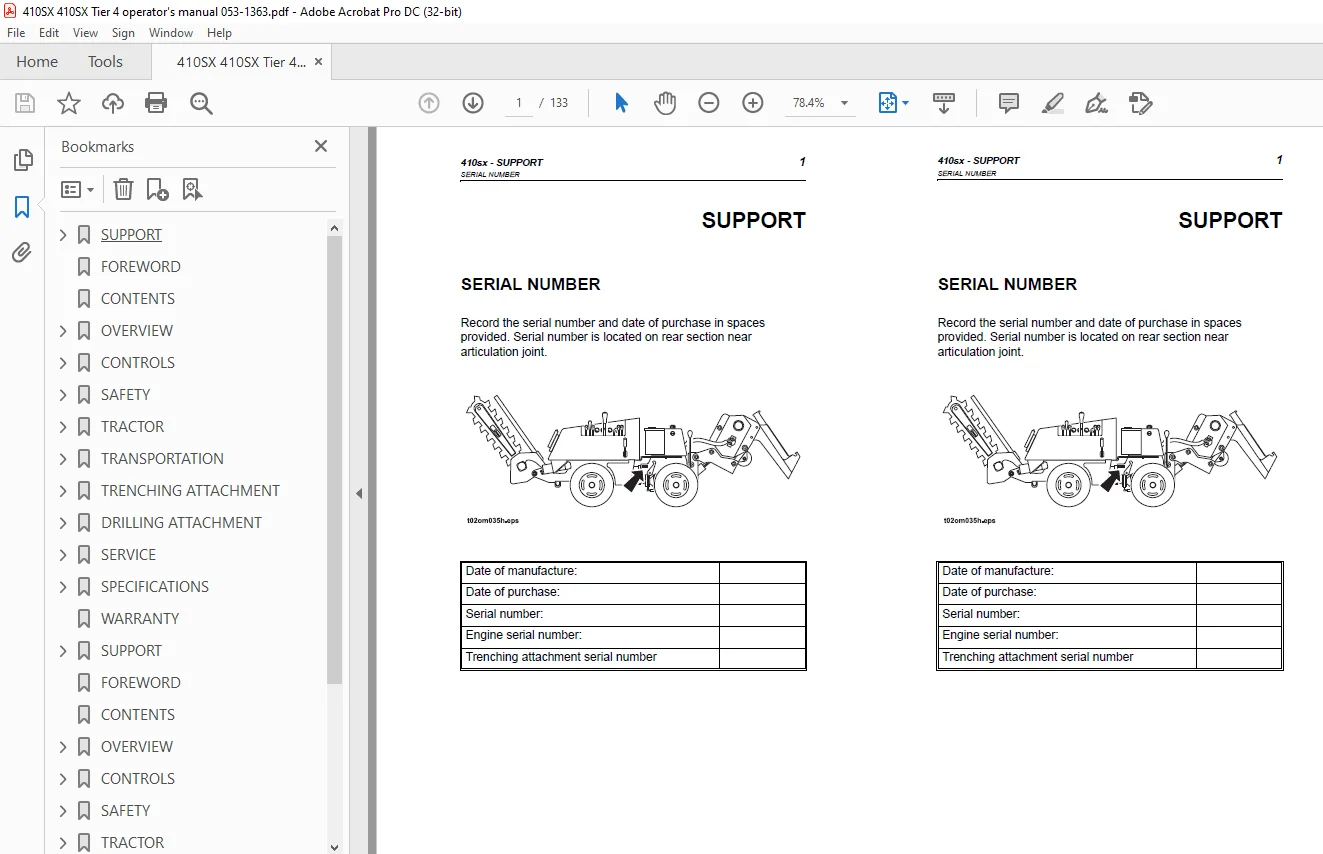
Task: Switch to the Home tab
Action: point(37,62)
